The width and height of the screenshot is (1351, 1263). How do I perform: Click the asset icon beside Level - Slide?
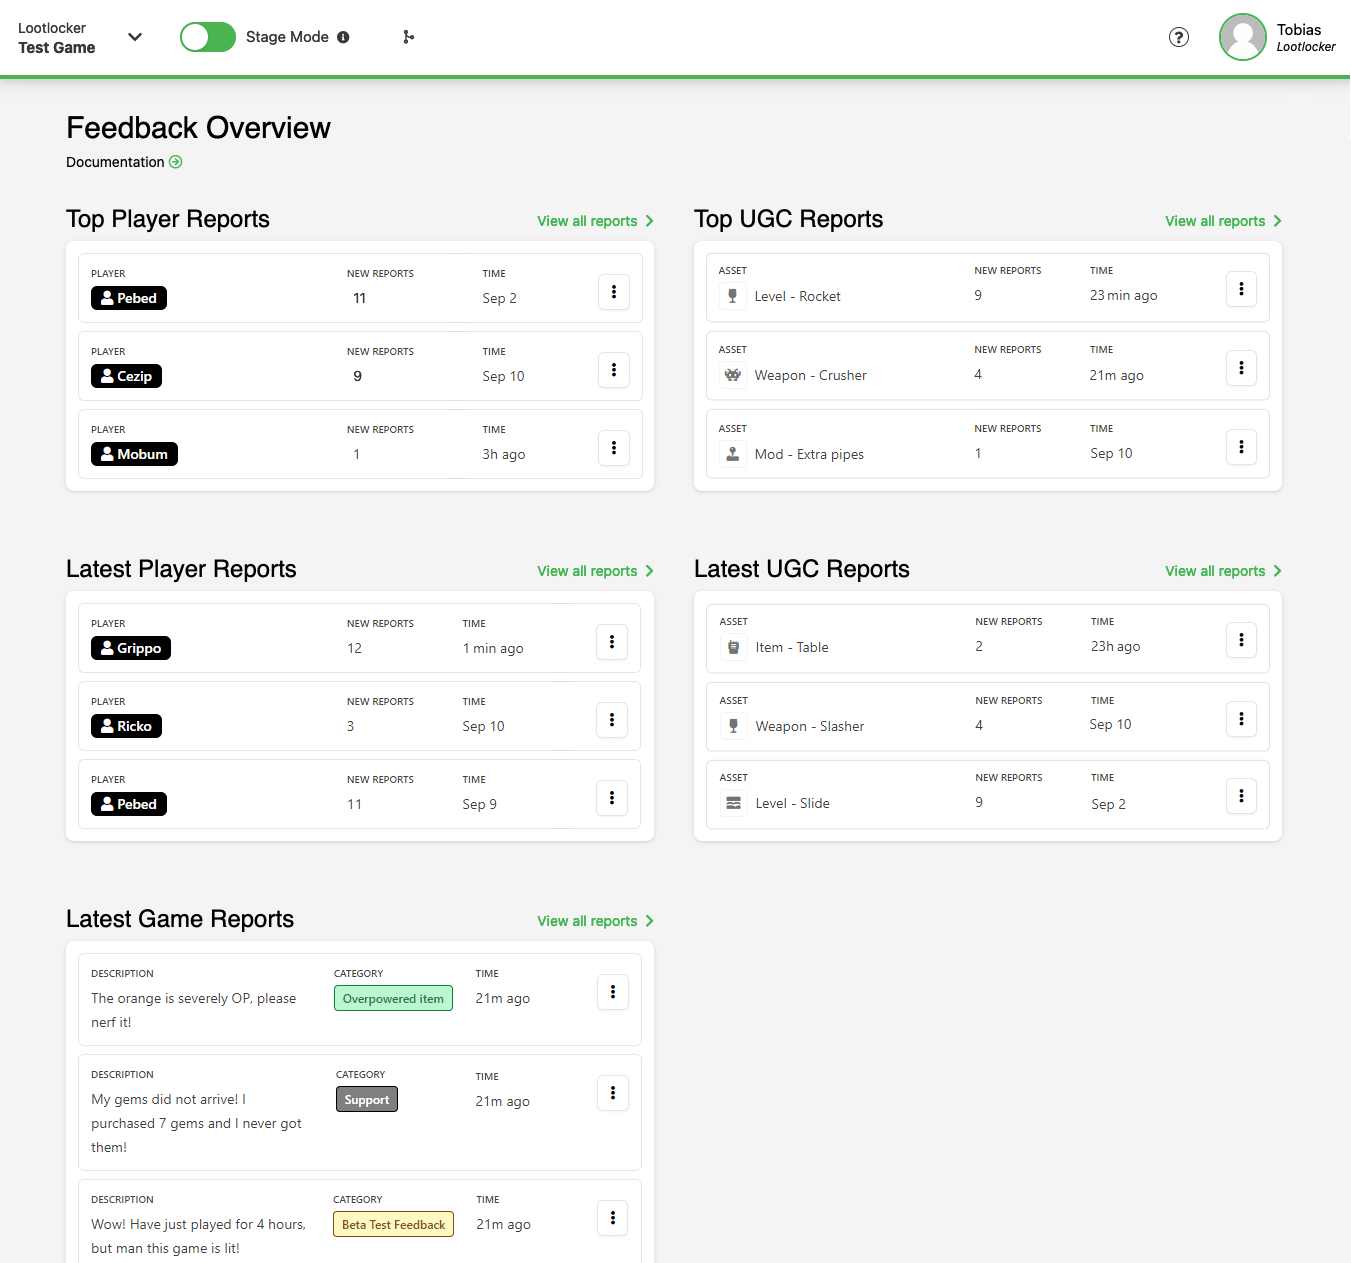click(733, 803)
